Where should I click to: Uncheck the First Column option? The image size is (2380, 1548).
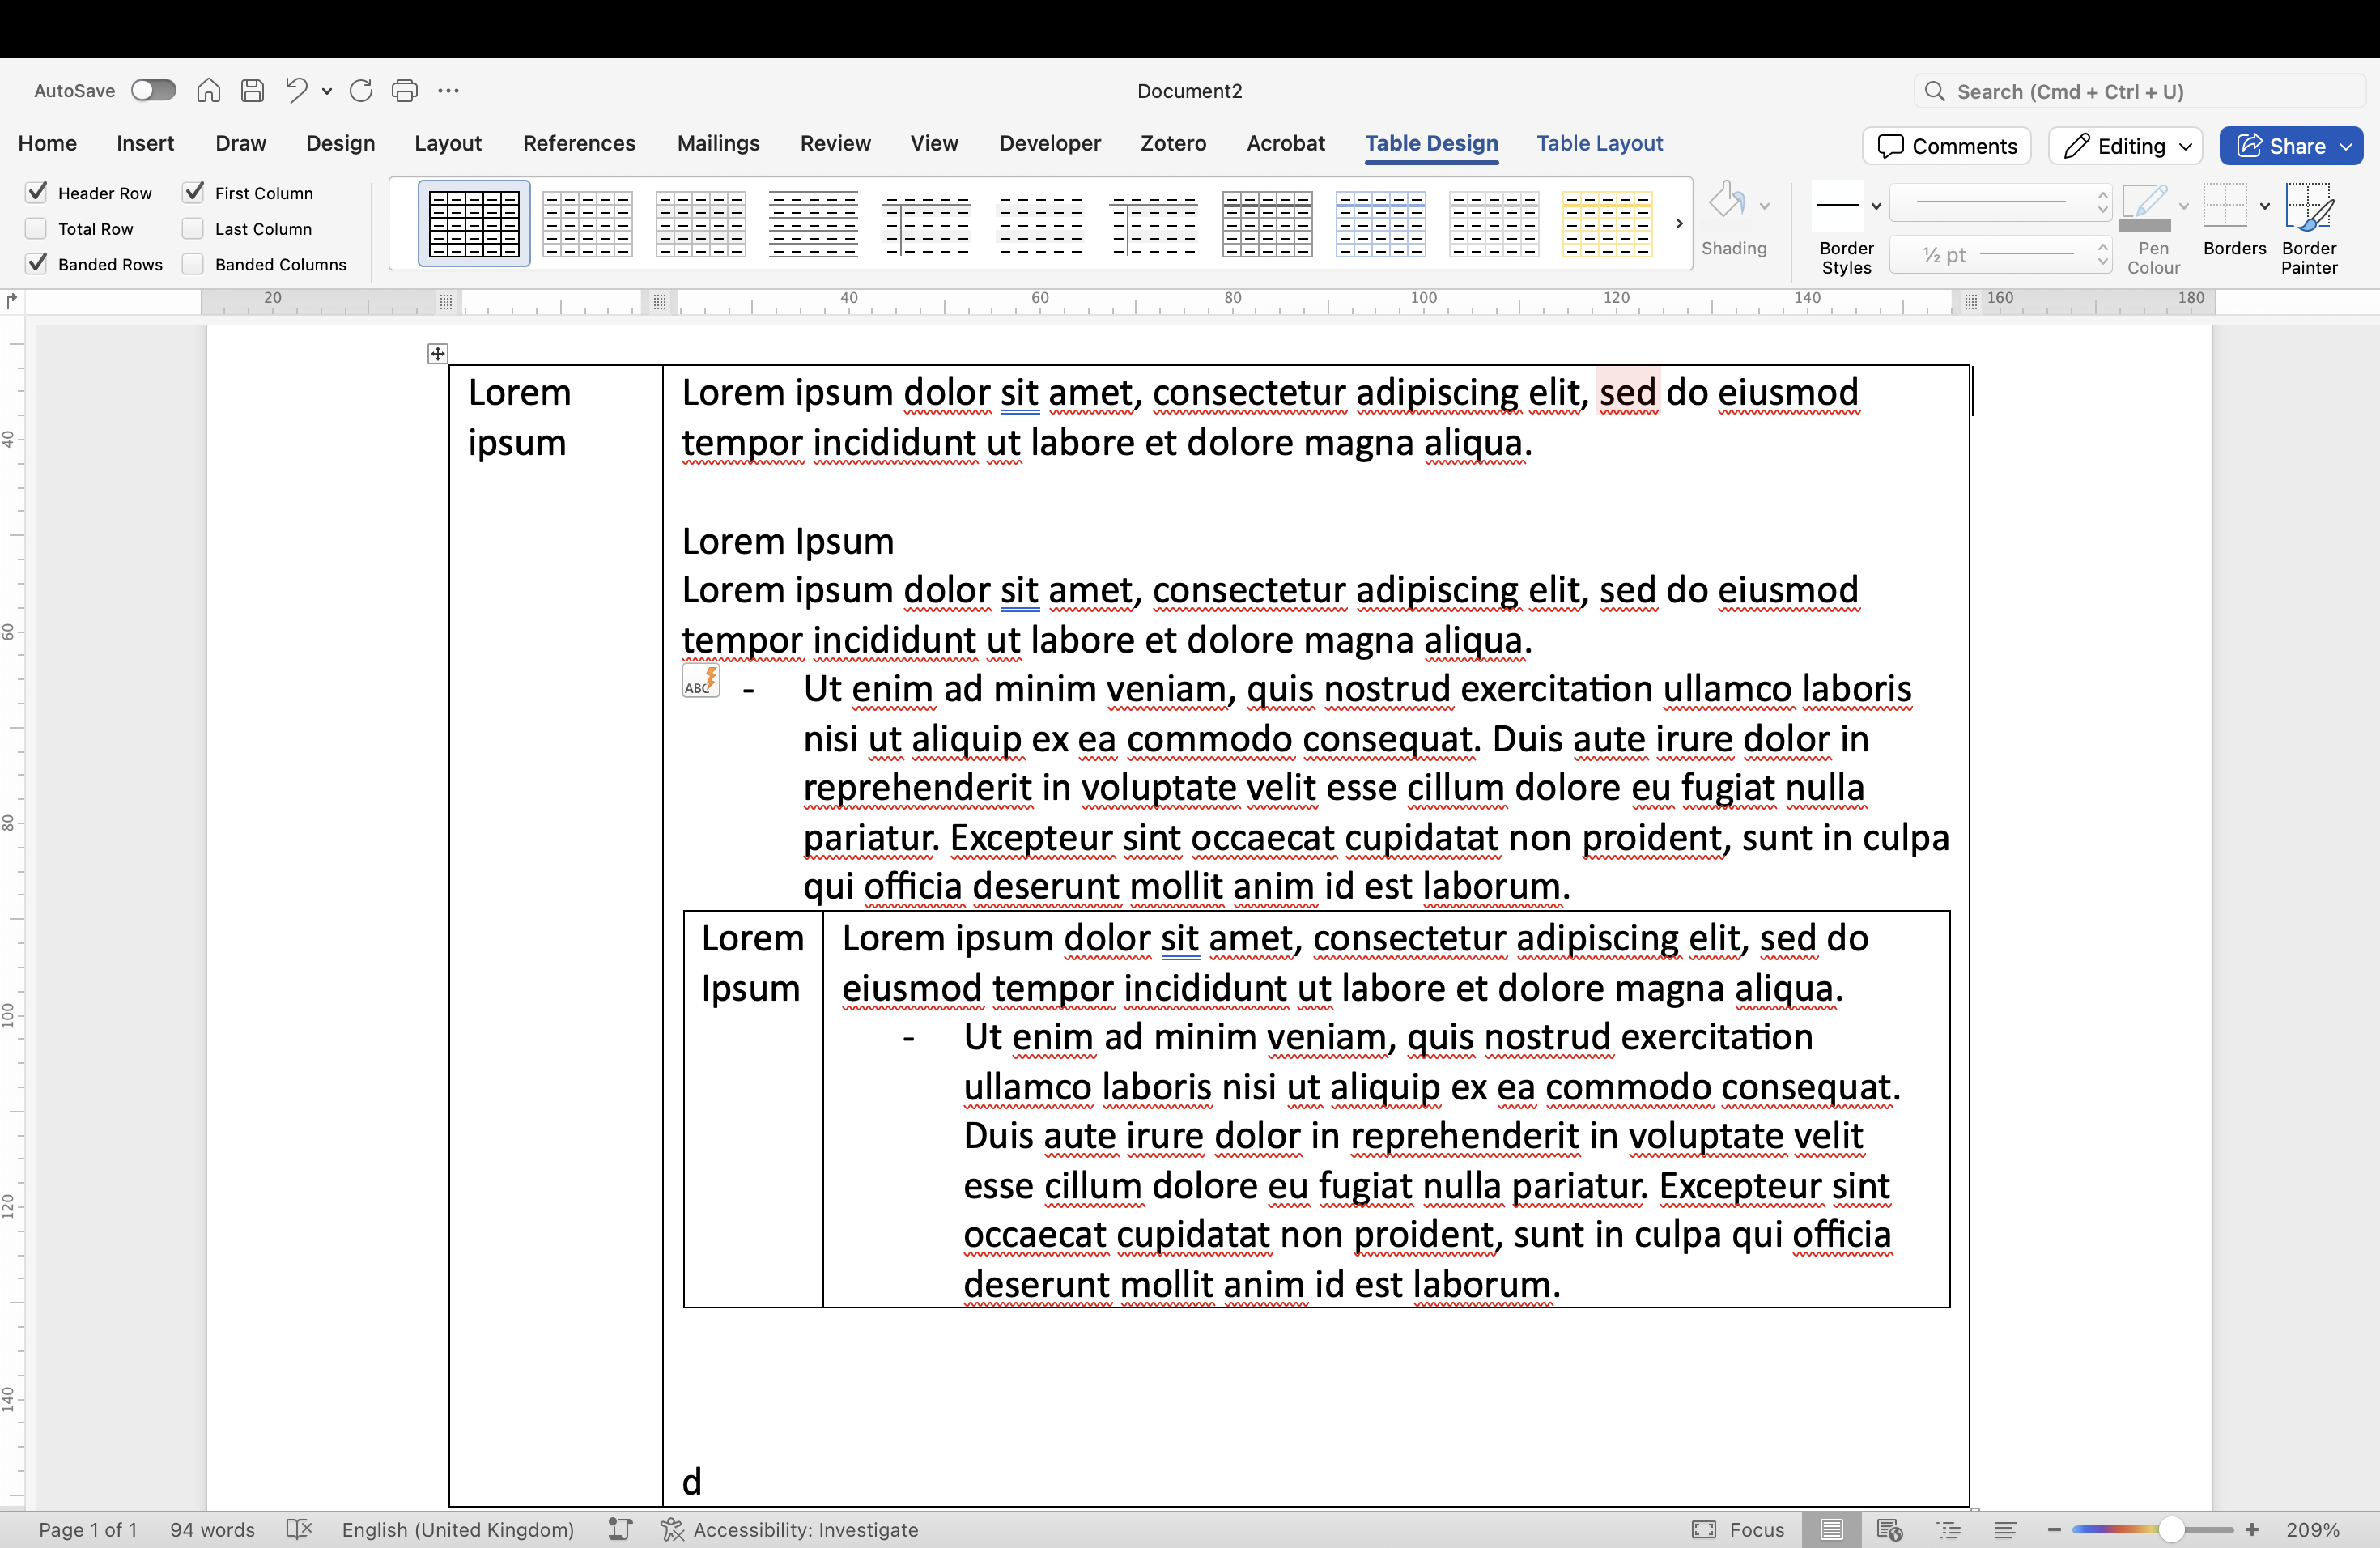coord(194,192)
